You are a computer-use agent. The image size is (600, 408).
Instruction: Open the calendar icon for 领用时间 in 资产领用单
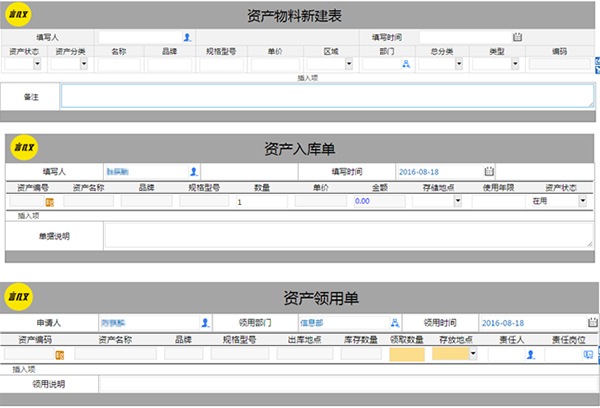pos(592,322)
